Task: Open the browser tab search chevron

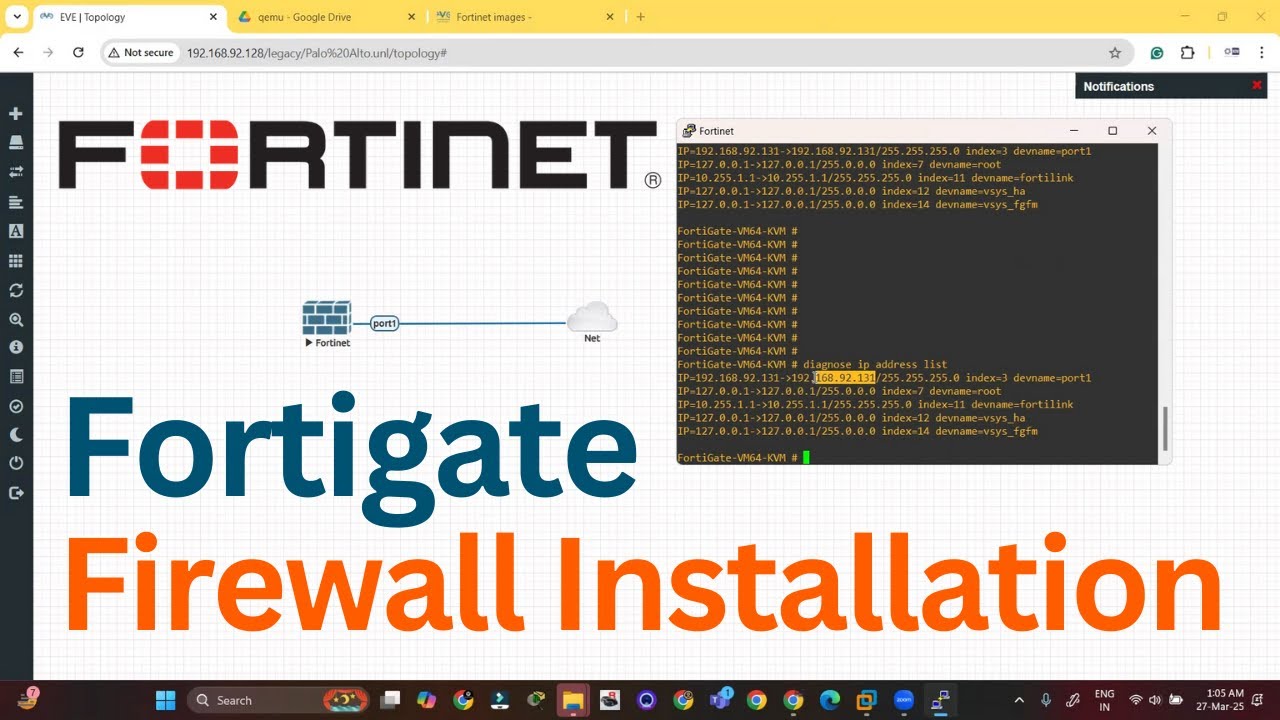Action: coord(16,16)
